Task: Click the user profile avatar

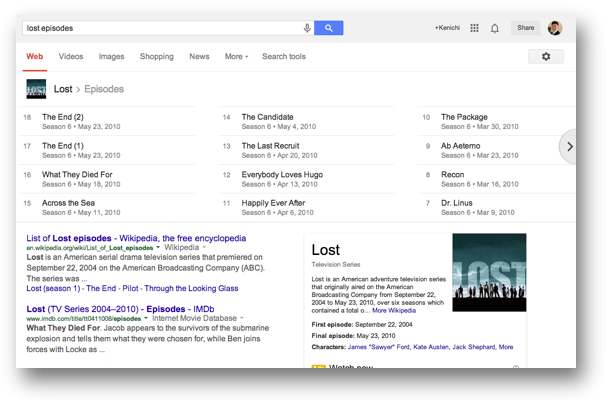Action: (x=555, y=28)
